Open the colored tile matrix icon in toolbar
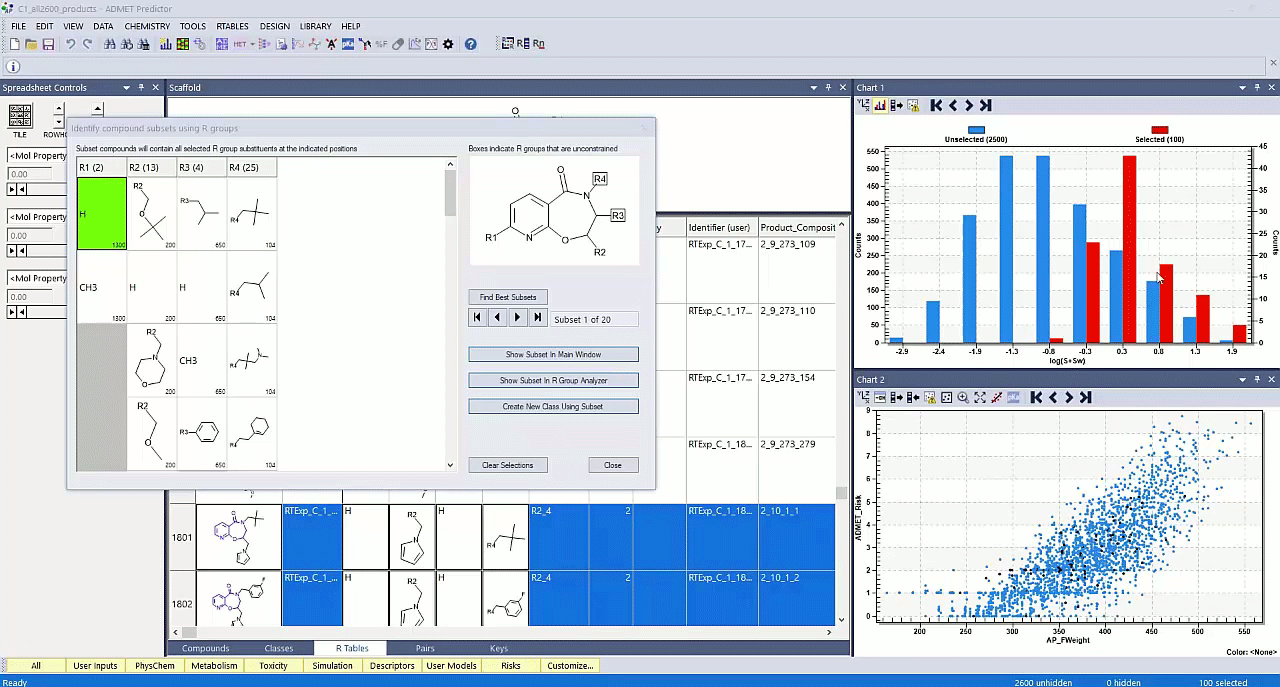 pos(182,44)
